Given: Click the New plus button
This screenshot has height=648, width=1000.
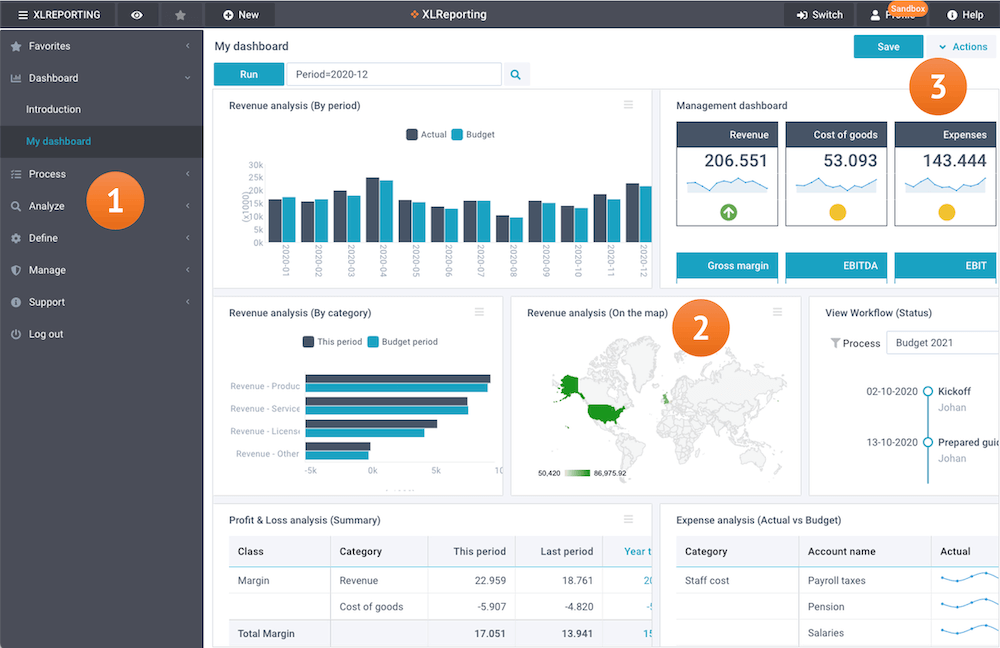Looking at the screenshot, I should pyautogui.click(x=241, y=15).
